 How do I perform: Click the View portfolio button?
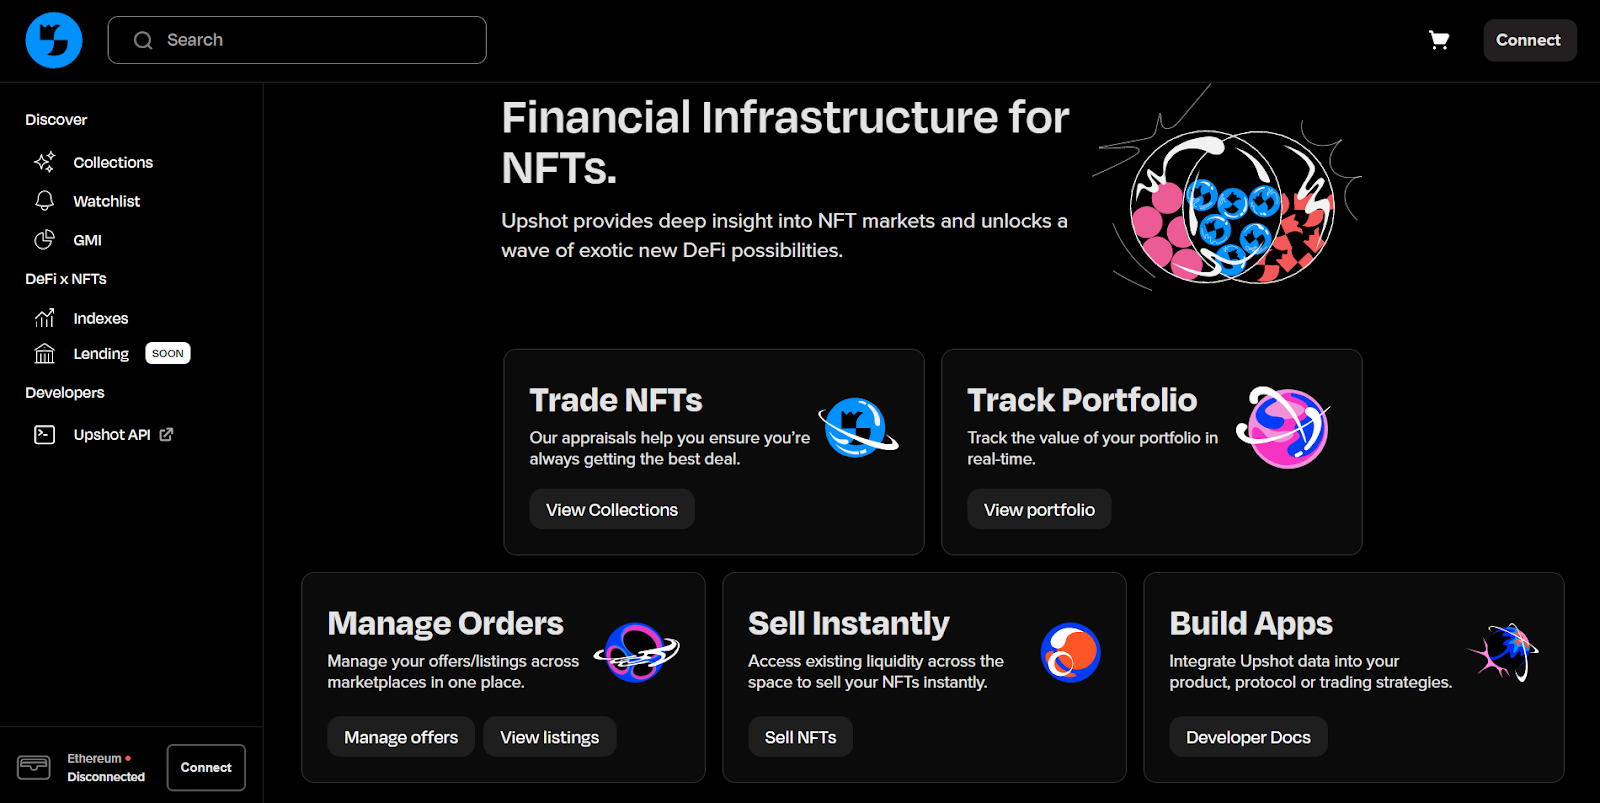point(1039,510)
